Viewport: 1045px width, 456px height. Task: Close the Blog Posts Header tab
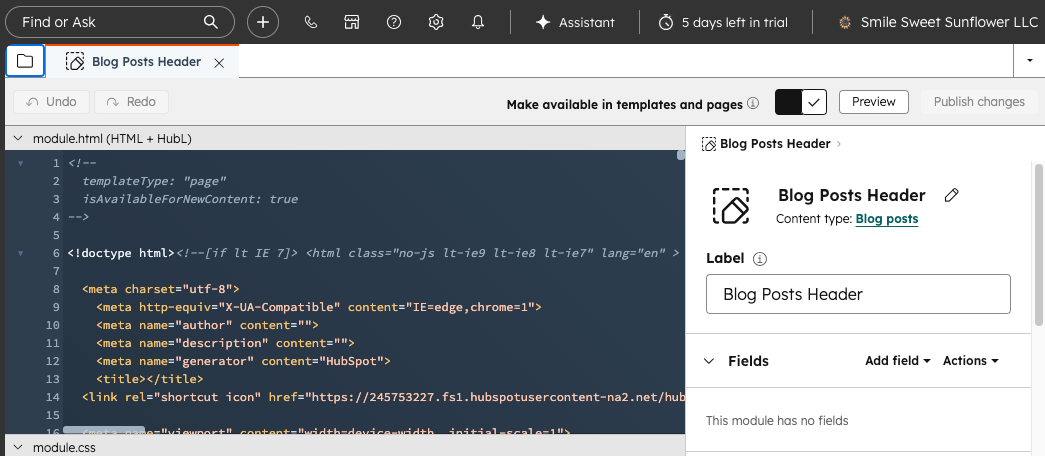pos(219,62)
